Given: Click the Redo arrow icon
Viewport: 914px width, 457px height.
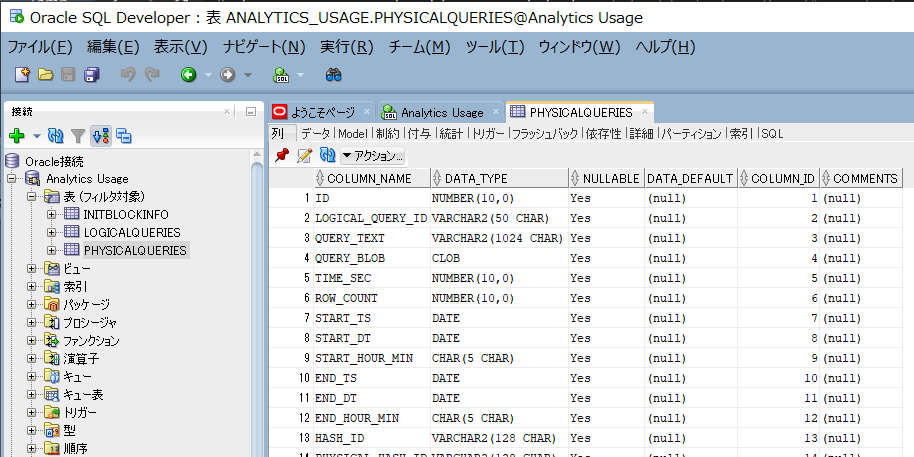Looking at the screenshot, I should (152, 75).
